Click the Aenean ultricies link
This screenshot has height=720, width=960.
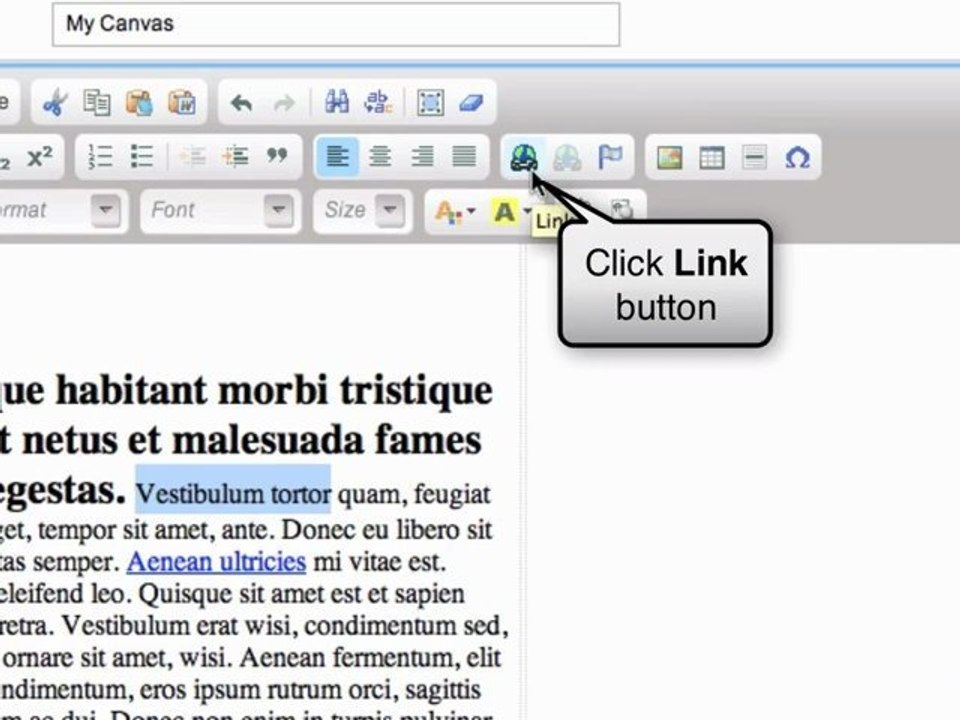click(x=216, y=561)
